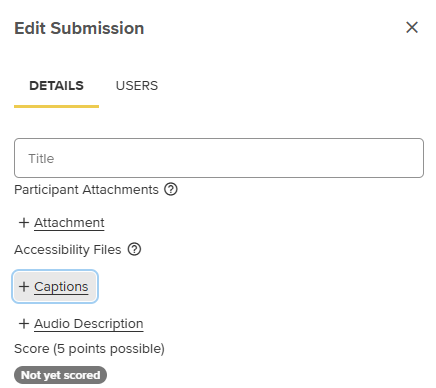Select the DETAILS tab
The height and width of the screenshot is (388, 436).
click(x=56, y=86)
